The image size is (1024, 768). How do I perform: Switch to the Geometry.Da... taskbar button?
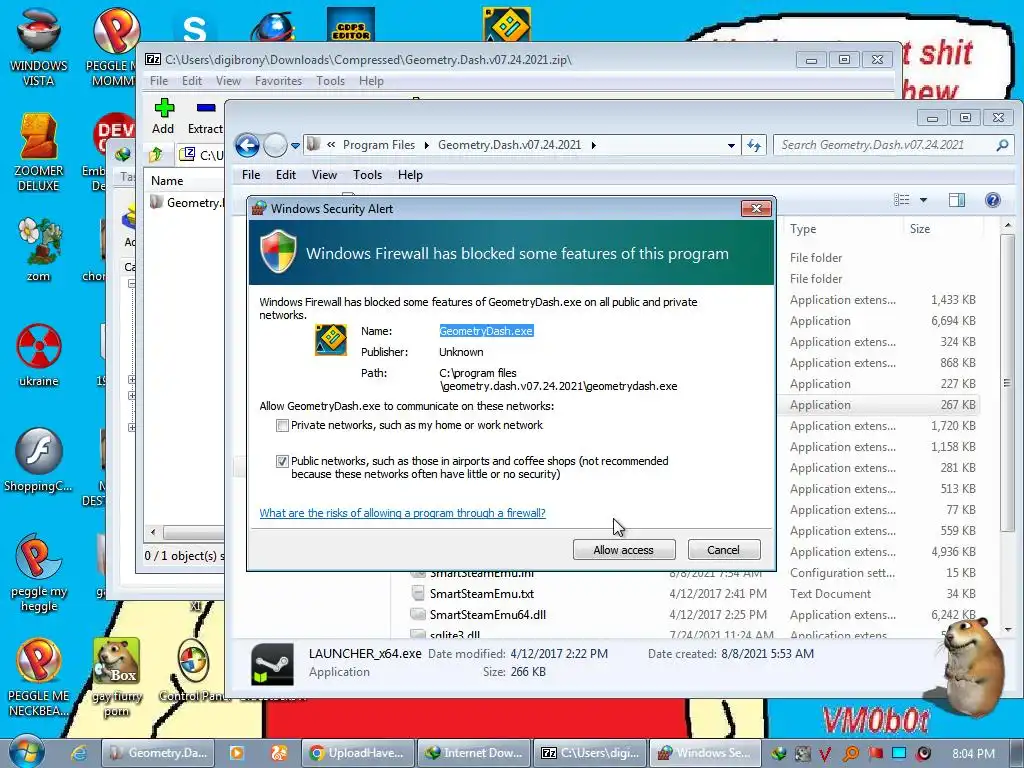click(x=158, y=753)
